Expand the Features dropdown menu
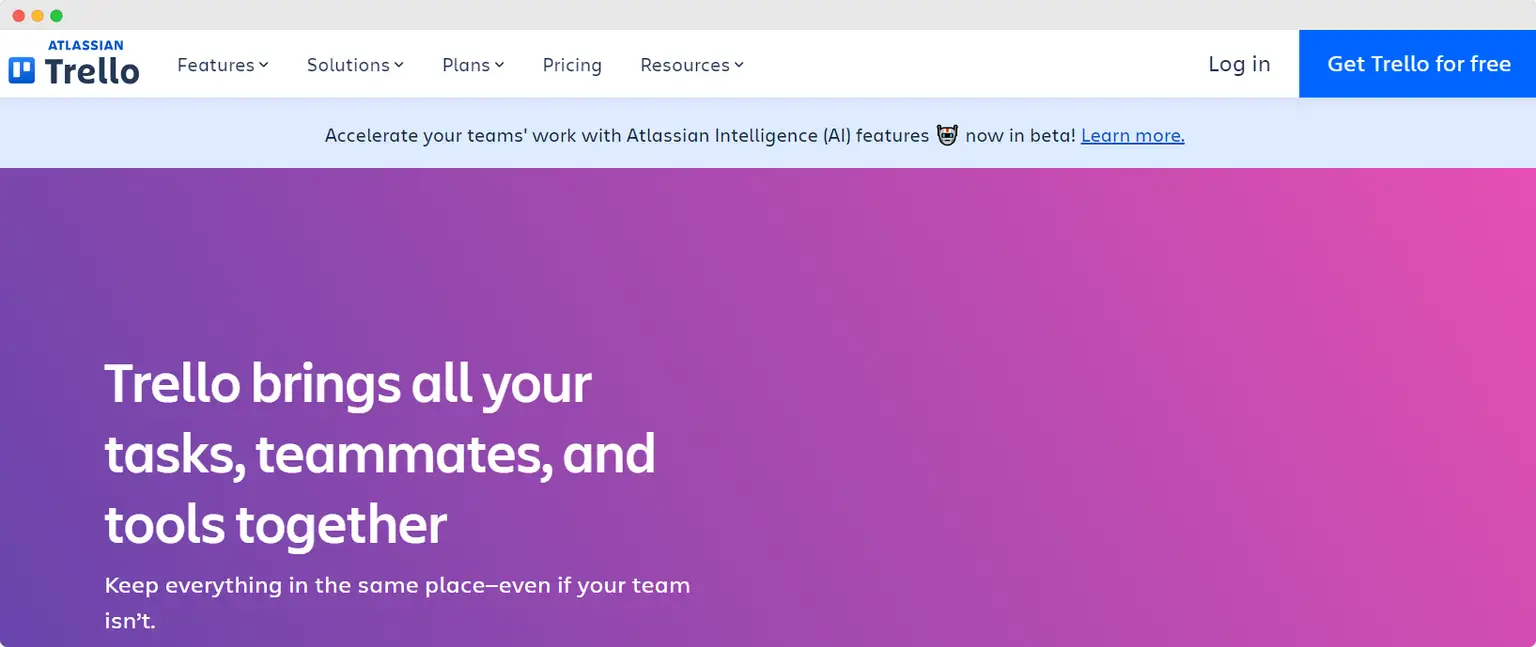1536x647 pixels. [223, 65]
